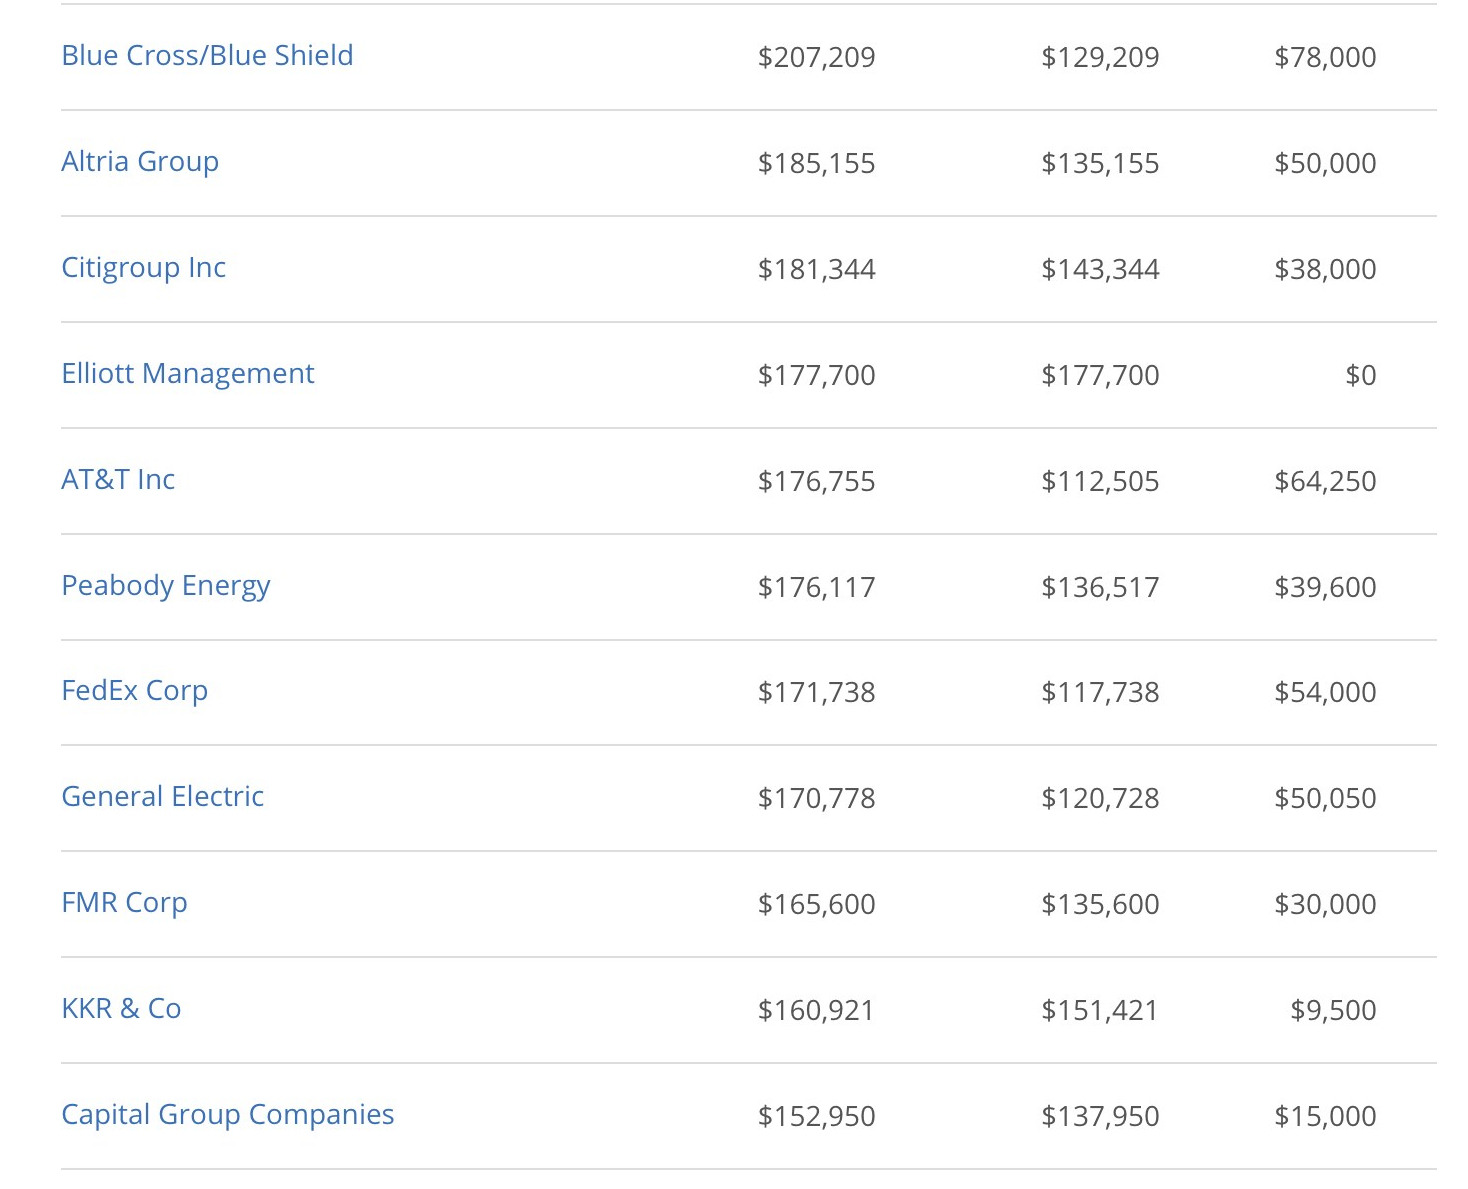Select the $50,050 General Electric amount
Image resolution: width=1468 pixels, height=1189 pixels.
click(1325, 799)
